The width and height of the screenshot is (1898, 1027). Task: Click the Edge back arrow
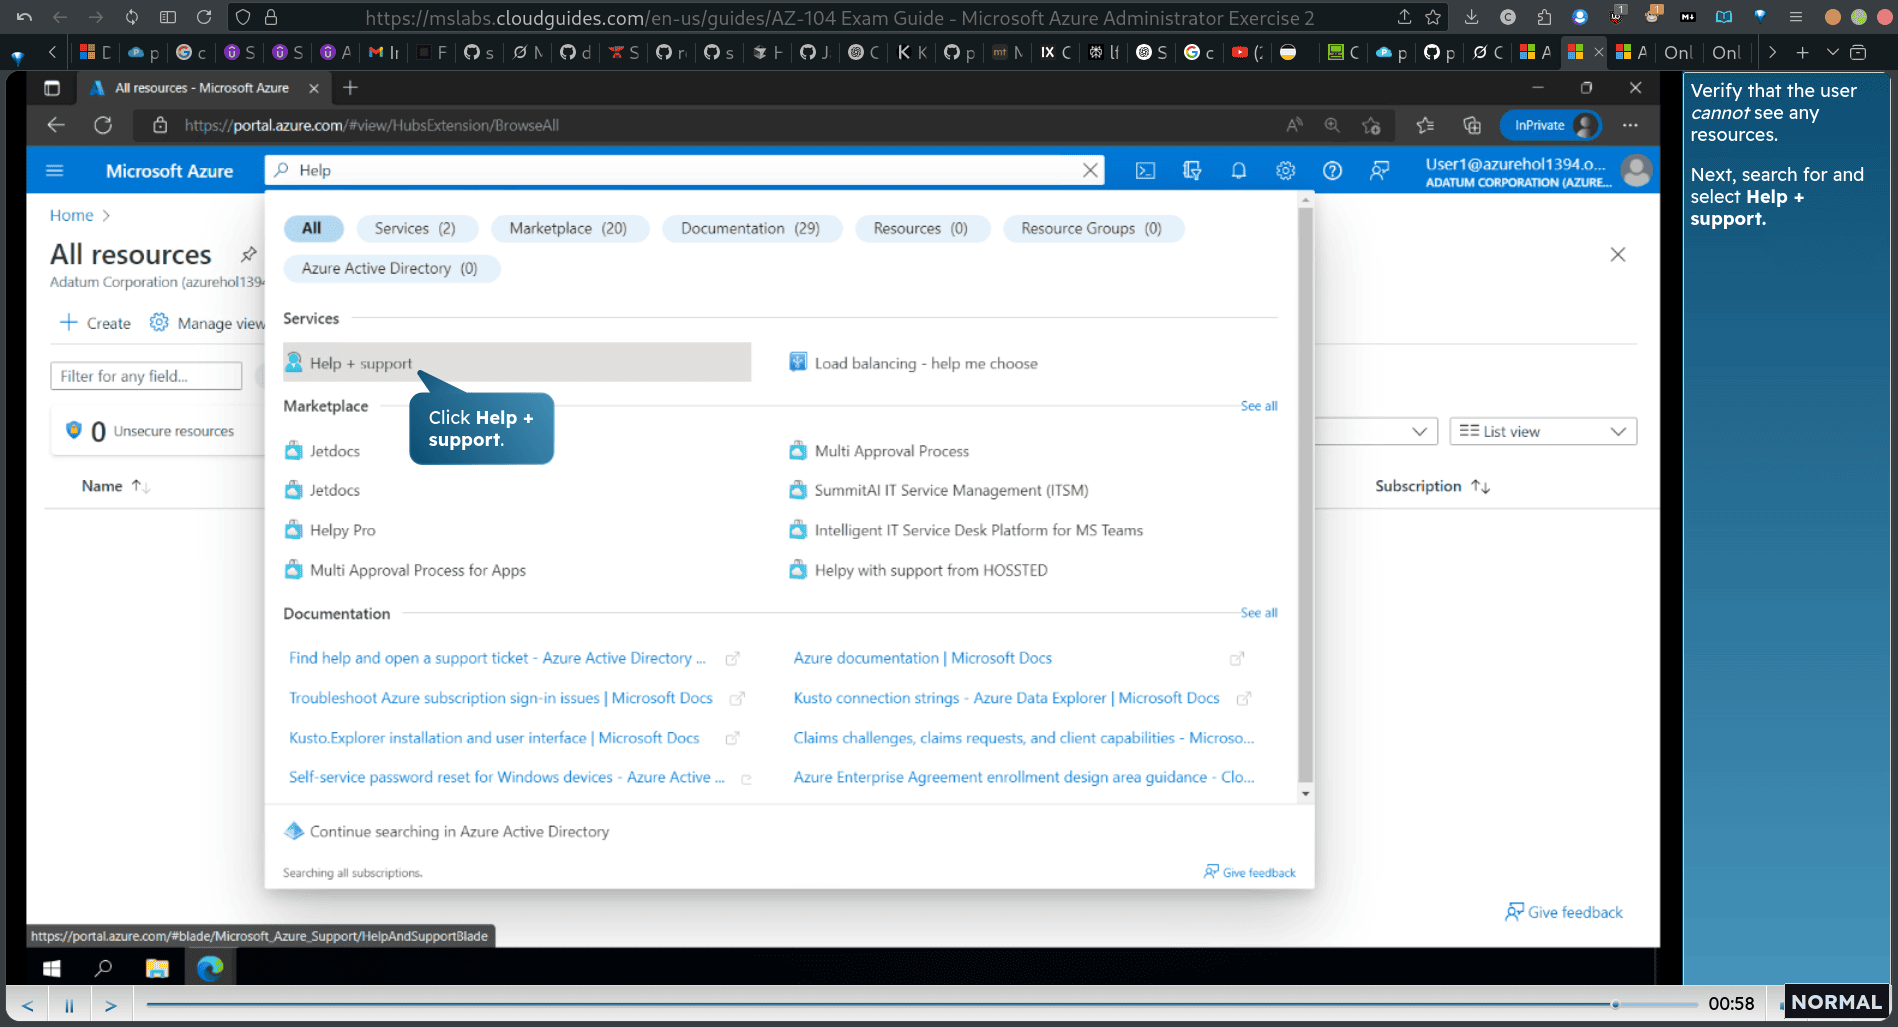[56, 125]
